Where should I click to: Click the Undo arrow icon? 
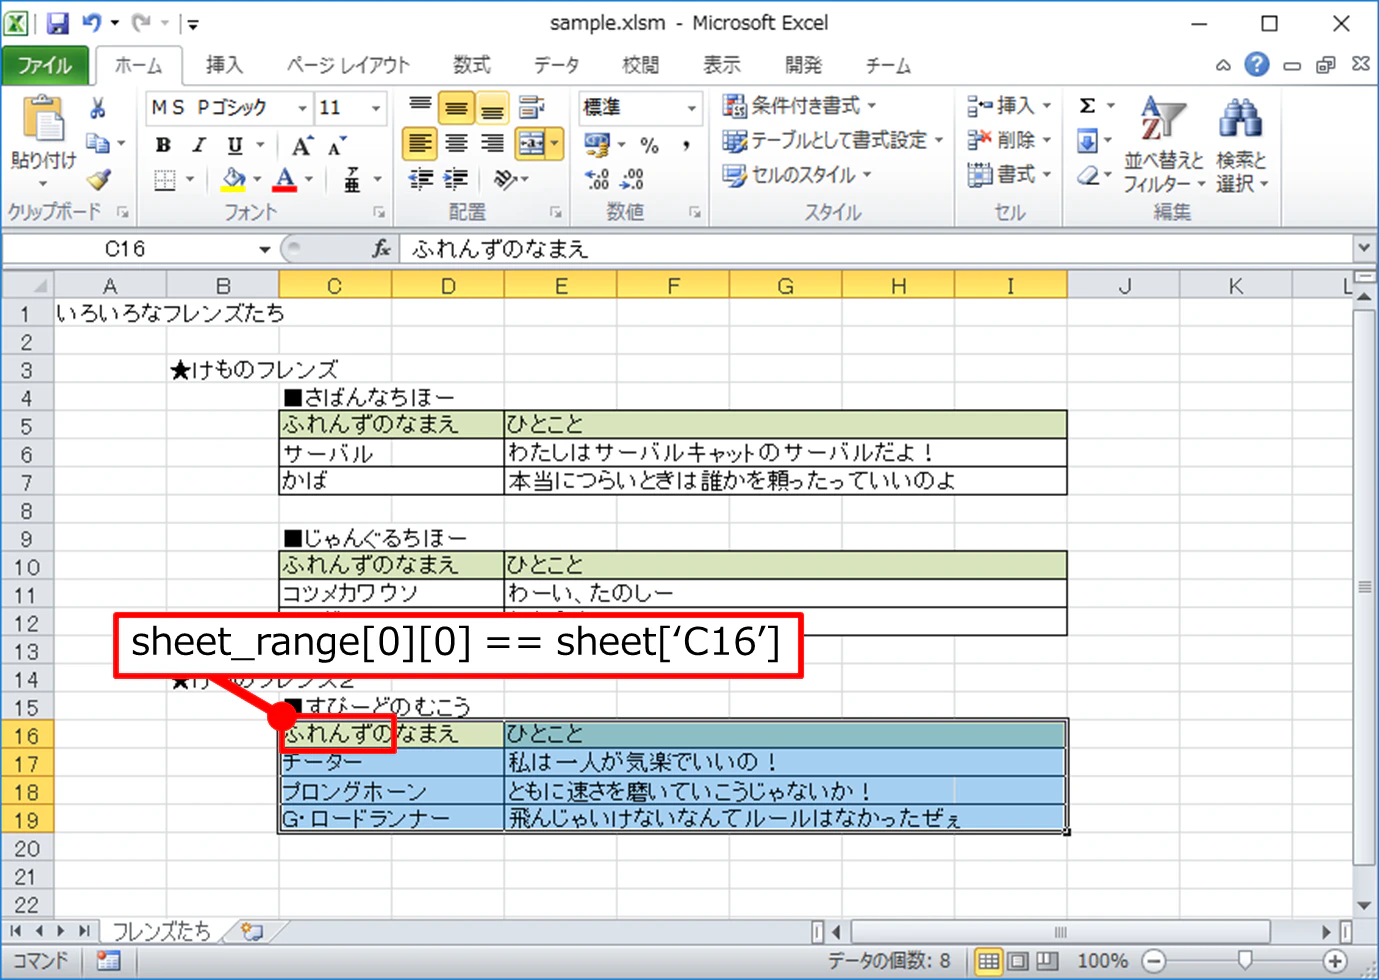91,23
